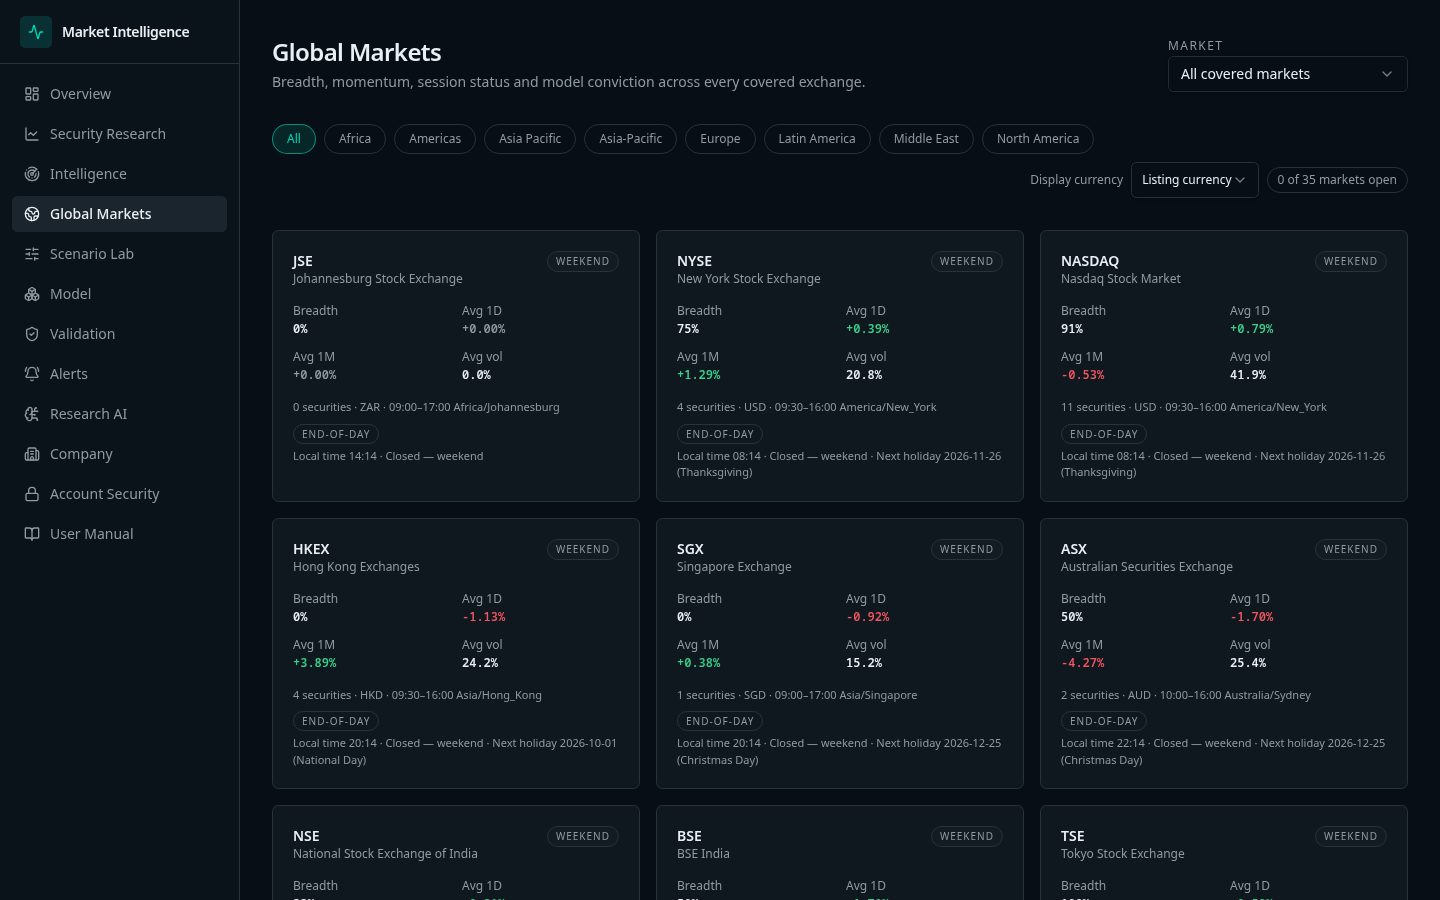This screenshot has height=900, width=1440.
Task: Click the Market Intelligence pulse logo icon
Action: tap(36, 32)
